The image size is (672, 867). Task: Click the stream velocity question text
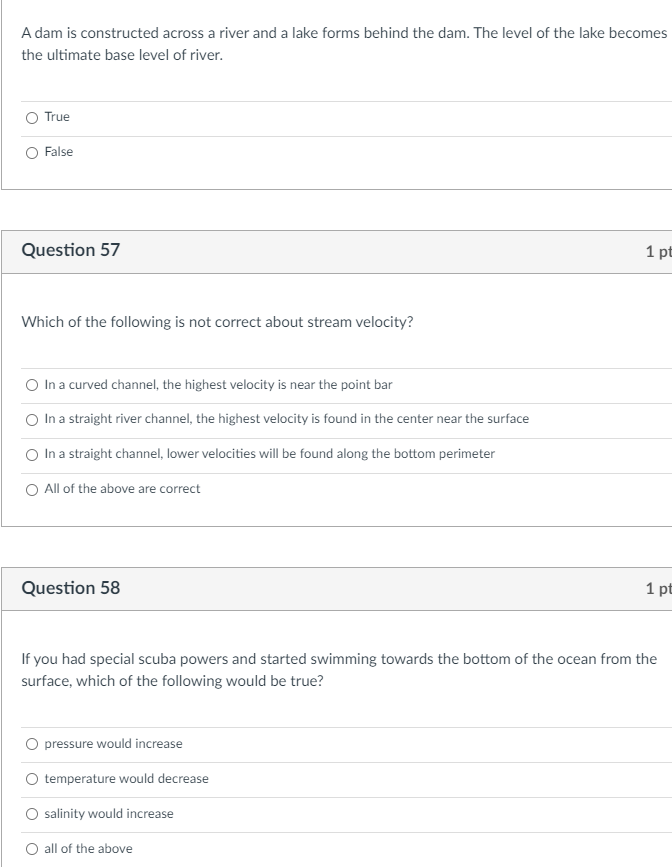point(217,323)
